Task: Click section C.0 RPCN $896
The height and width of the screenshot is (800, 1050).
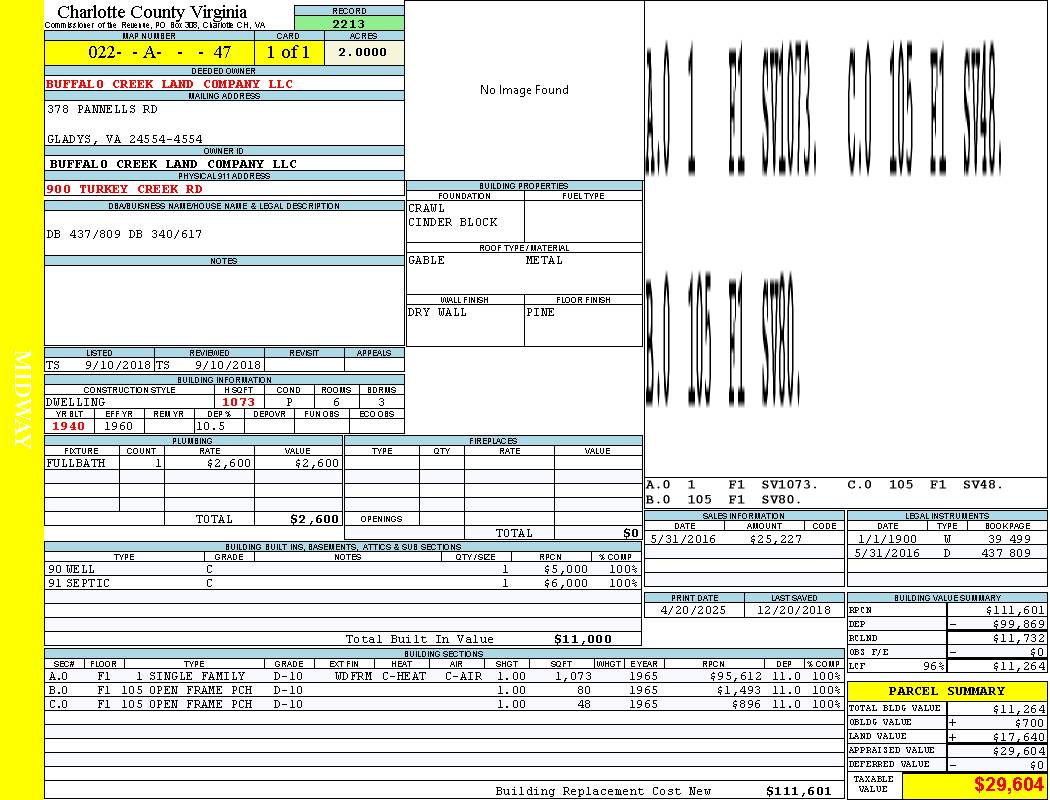Action: click(747, 705)
